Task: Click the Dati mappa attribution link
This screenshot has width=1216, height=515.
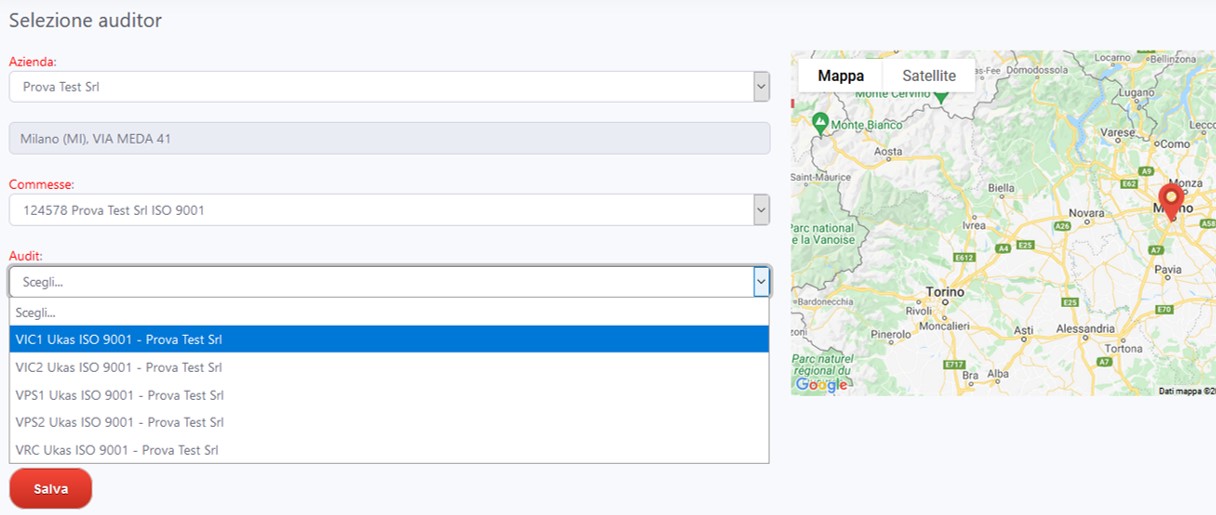Action: coord(1186,390)
